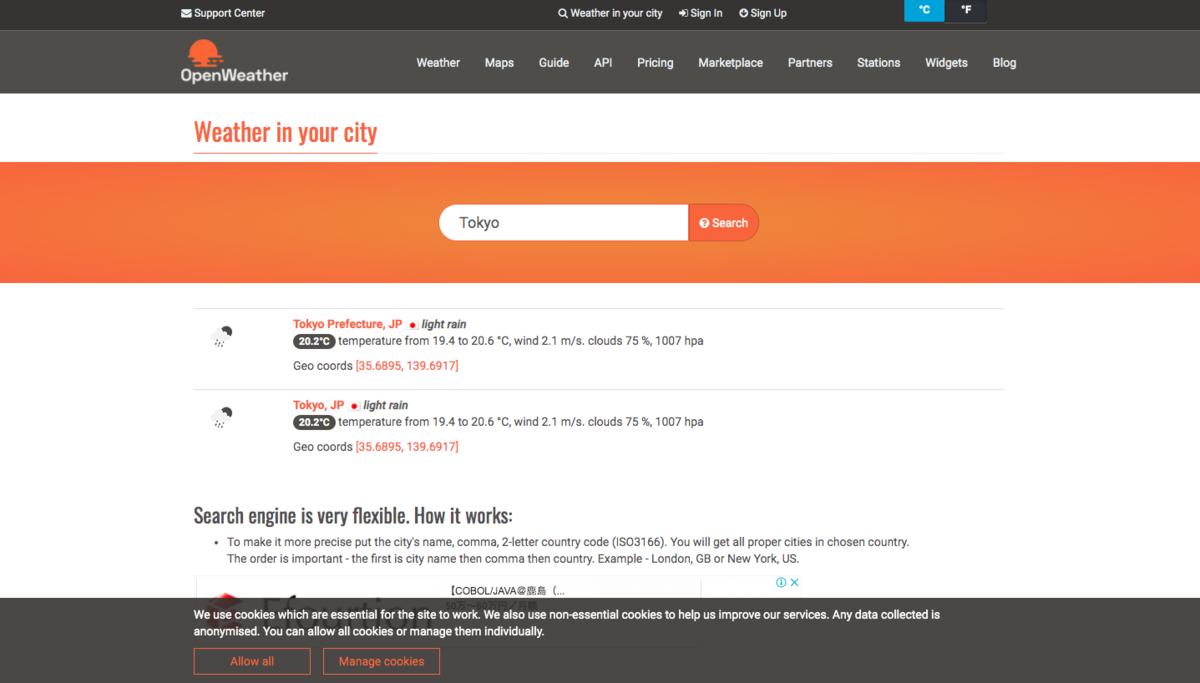The image size is (1200, 683).
Task: Click geo coords link under Tokyo Prefecture
Action: [x=407, y=366]
